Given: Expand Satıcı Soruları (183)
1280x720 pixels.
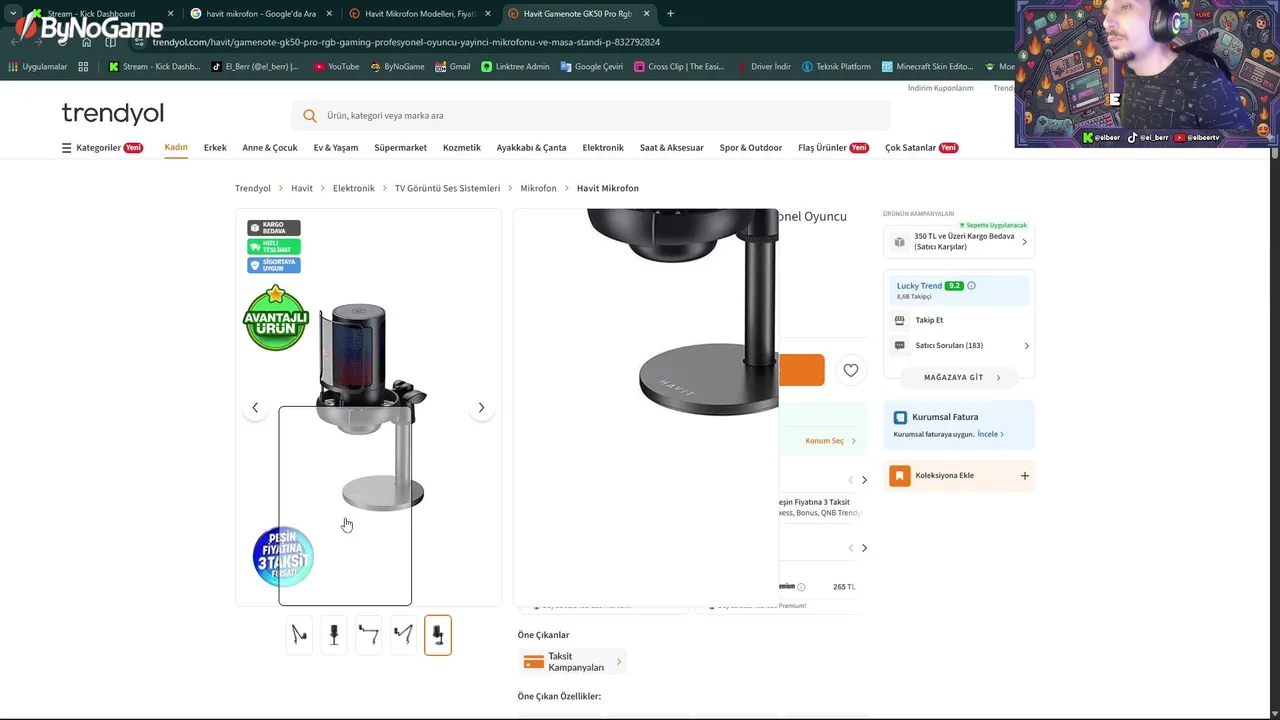Looking at the screenshot, I should (x=959, y=346).
